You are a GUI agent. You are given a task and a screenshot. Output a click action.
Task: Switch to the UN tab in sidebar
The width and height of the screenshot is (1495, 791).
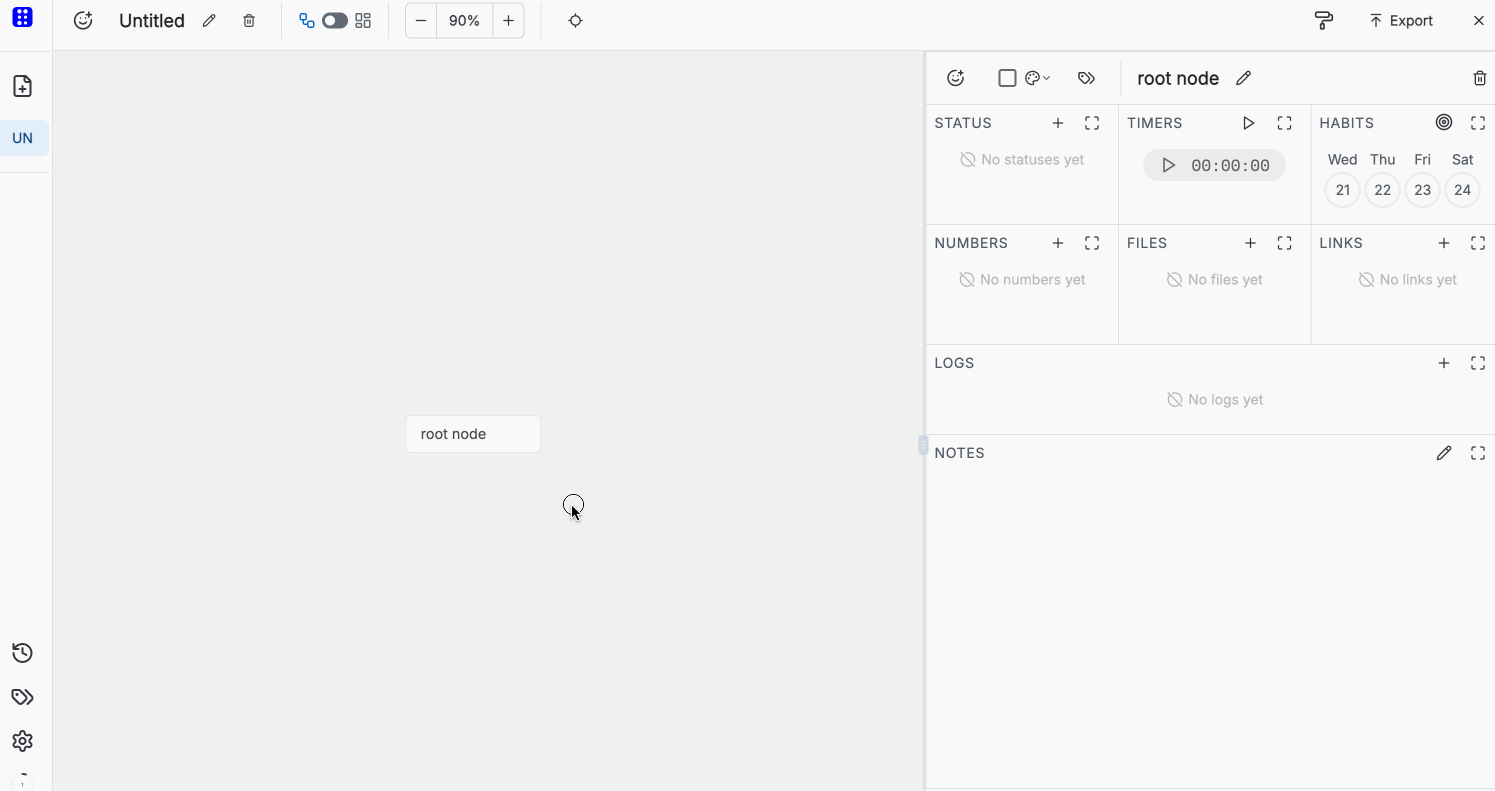[x=22, y=138]
